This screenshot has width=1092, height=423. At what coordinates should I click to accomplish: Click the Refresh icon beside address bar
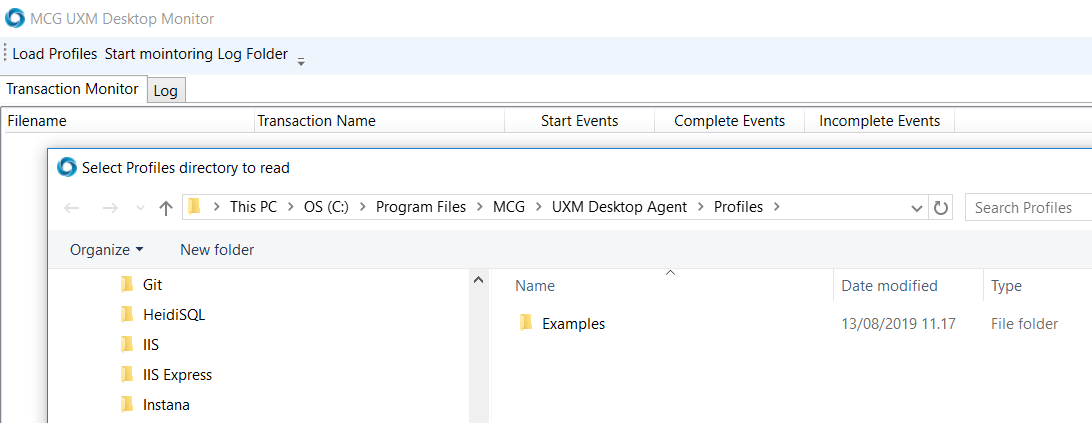[x=940, y=208]
